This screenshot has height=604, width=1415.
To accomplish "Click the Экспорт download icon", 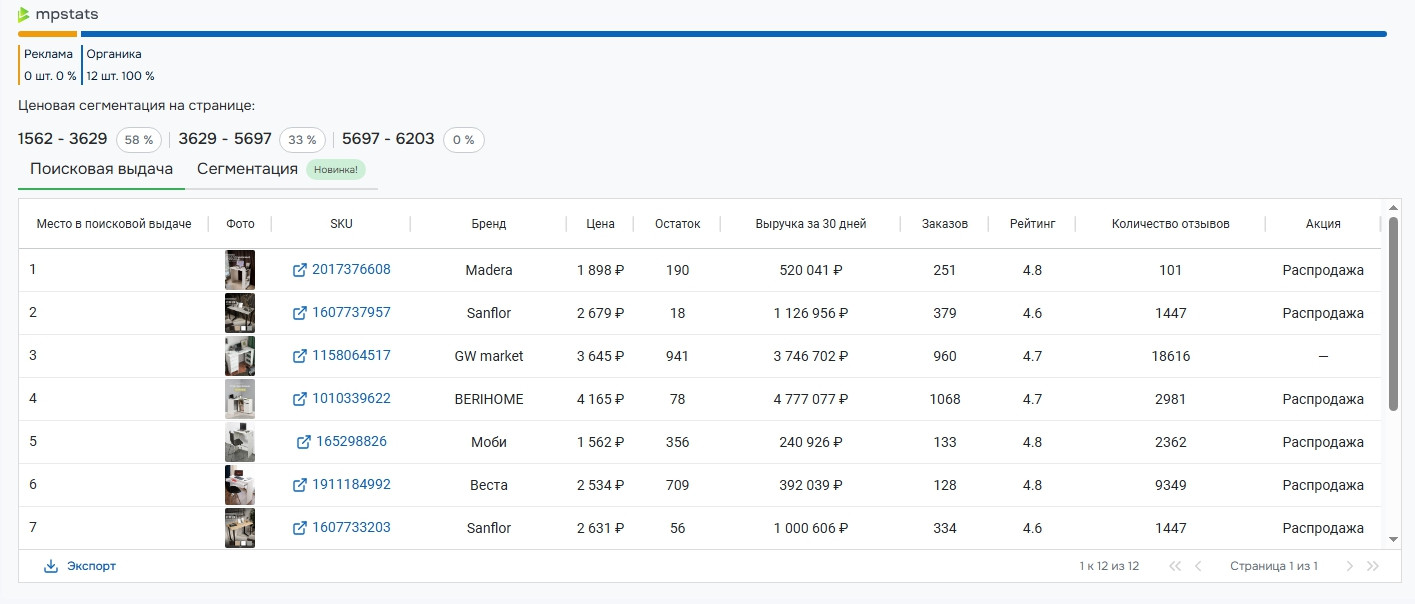I will coord(51,566).
